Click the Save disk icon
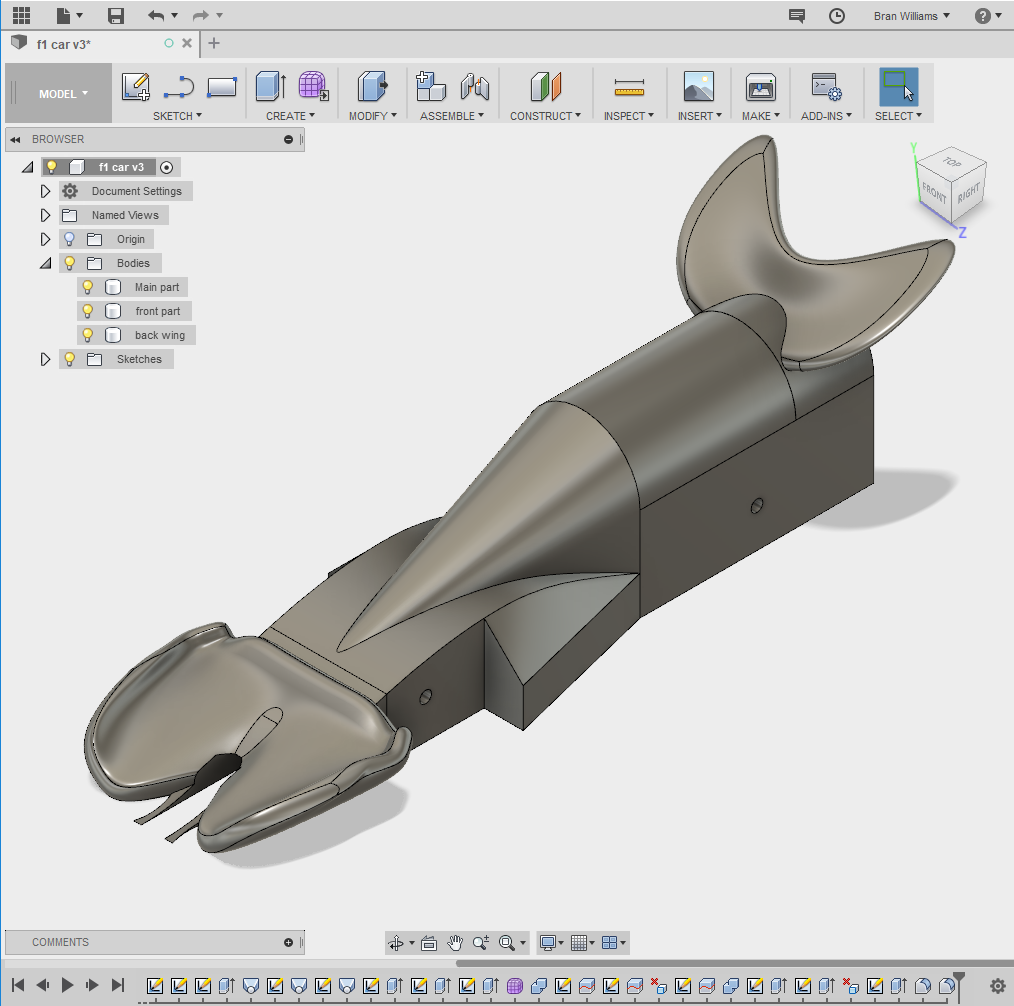 (116, 16)
